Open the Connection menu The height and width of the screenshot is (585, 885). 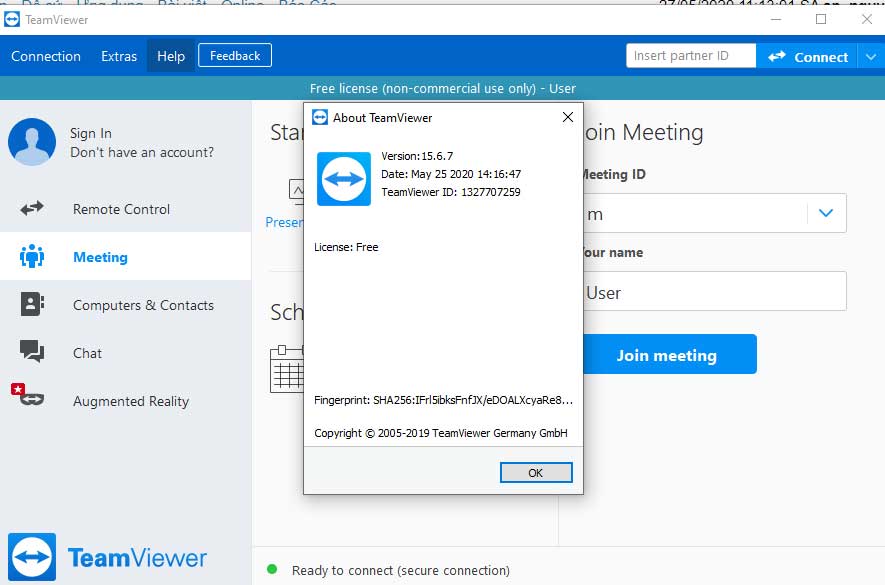(46, 57)
